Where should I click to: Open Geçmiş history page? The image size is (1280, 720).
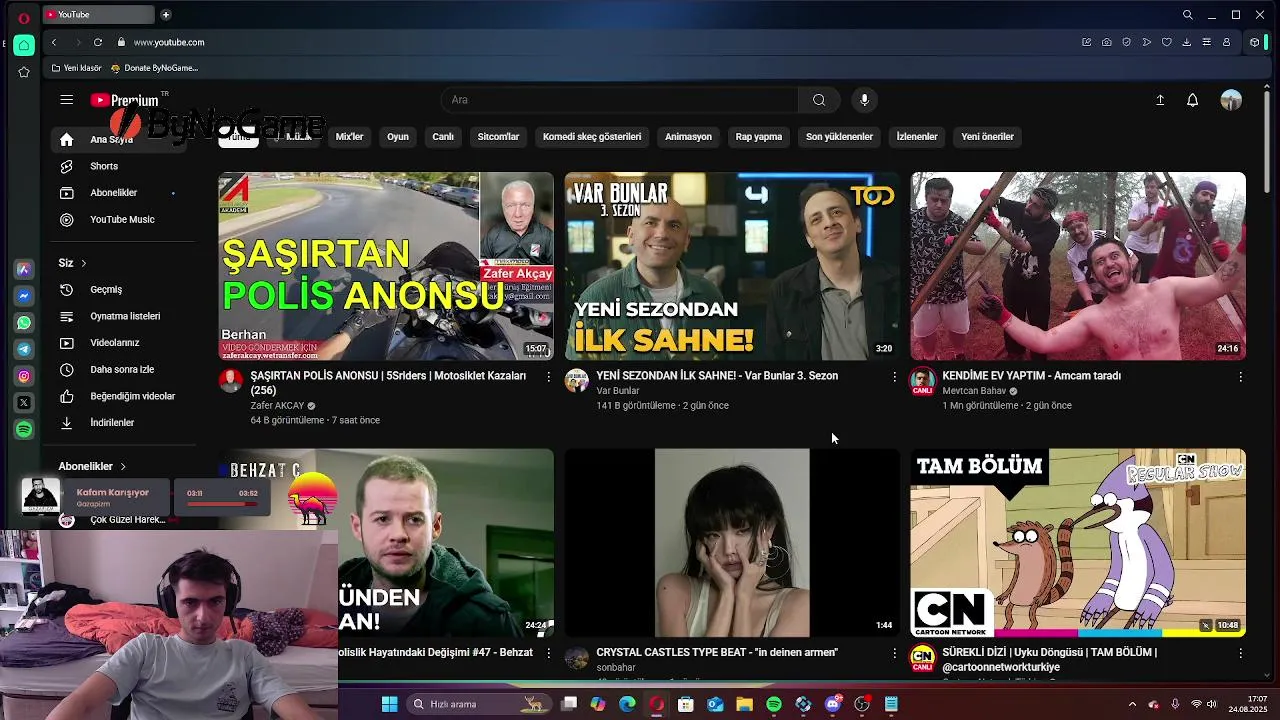[x=118, y=290]
